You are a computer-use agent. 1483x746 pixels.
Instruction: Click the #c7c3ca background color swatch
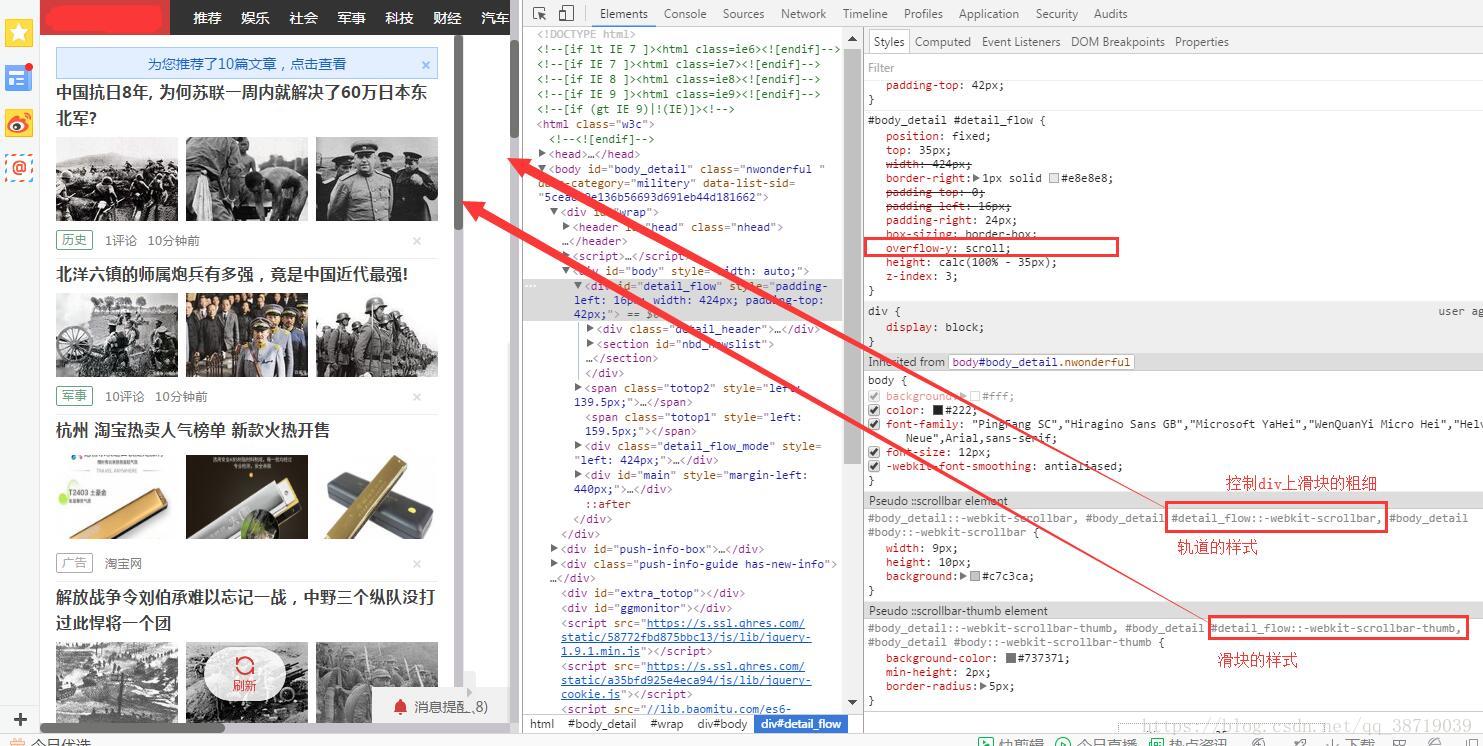tap(974, 576)
